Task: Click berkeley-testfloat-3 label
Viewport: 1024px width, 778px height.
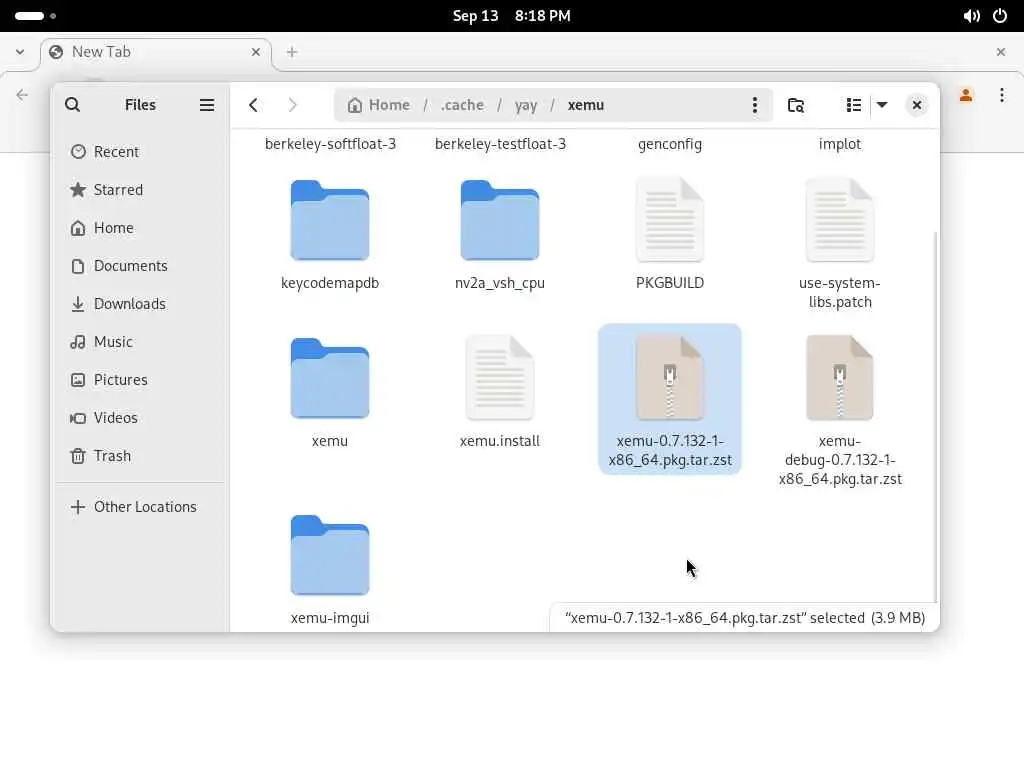Action: (x=500, y=144)
